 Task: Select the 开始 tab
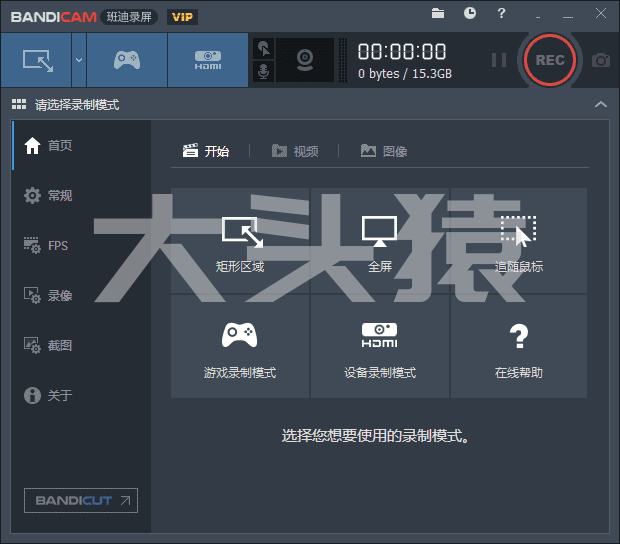[206, 151]
